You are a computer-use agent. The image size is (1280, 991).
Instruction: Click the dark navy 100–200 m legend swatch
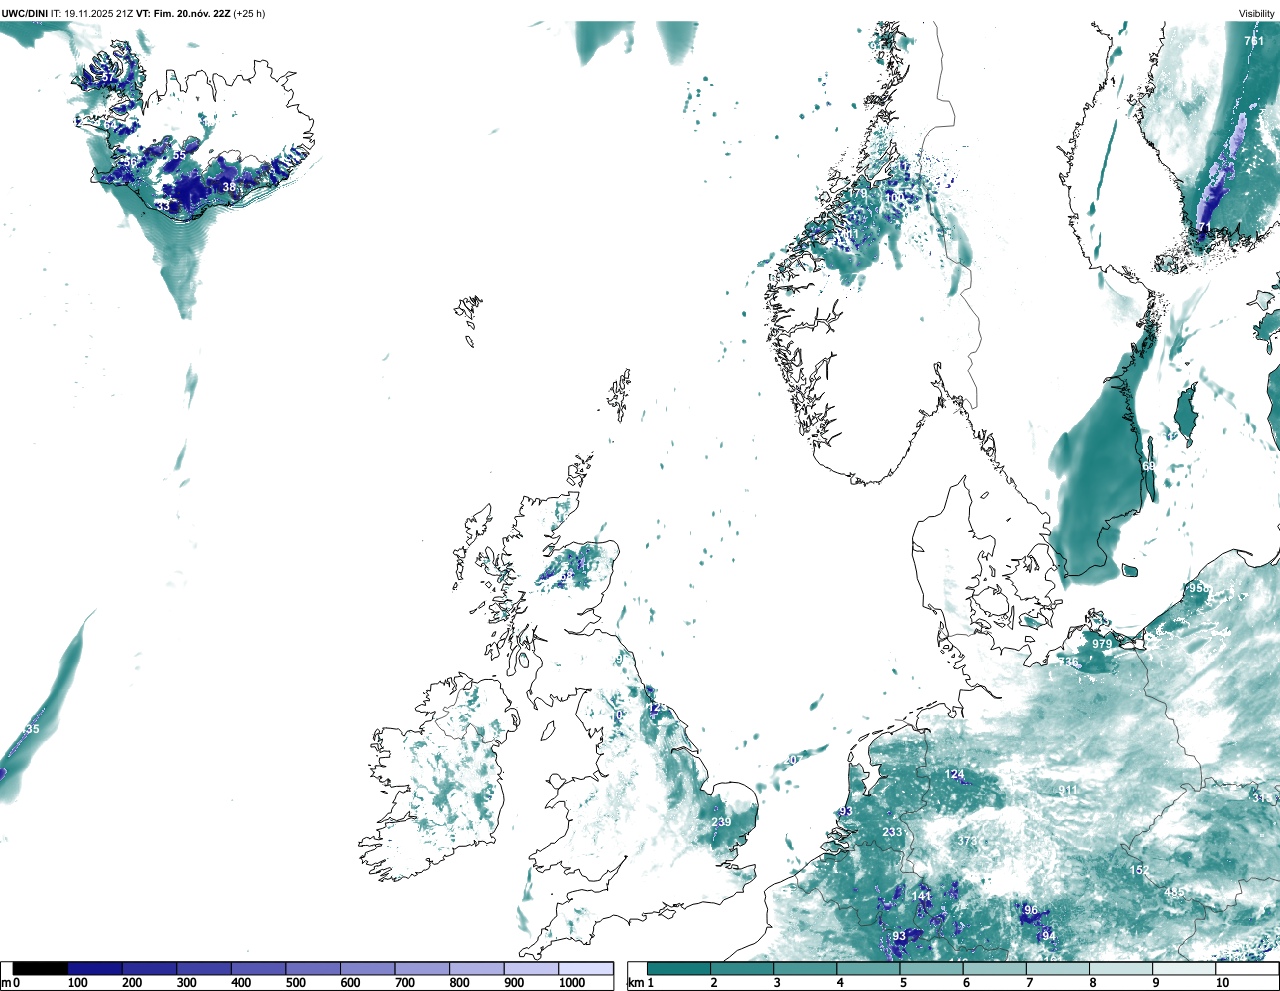pos(95,968)
